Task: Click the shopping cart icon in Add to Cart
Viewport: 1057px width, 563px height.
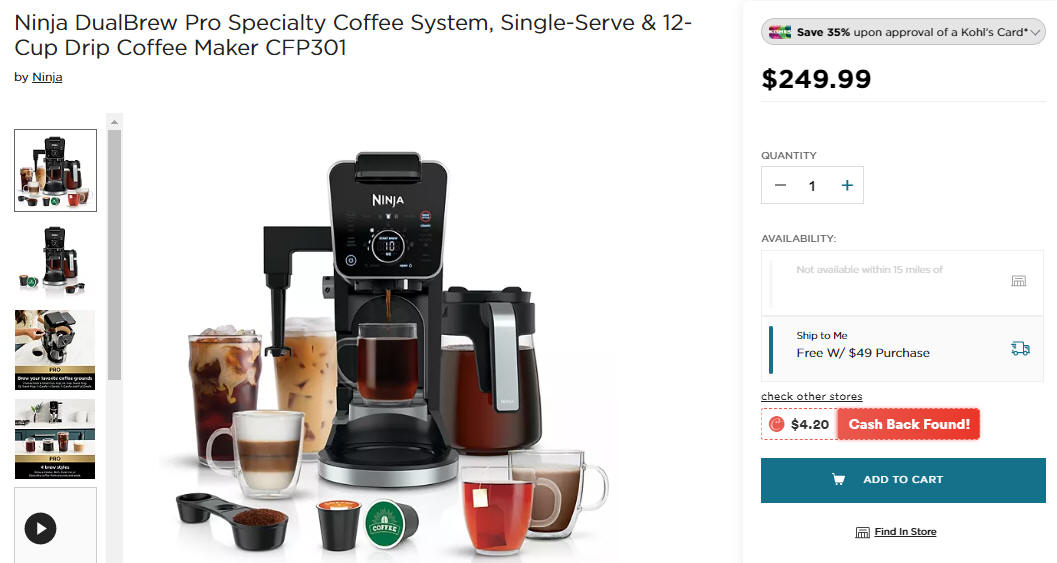Action: (x=838, y=479)
